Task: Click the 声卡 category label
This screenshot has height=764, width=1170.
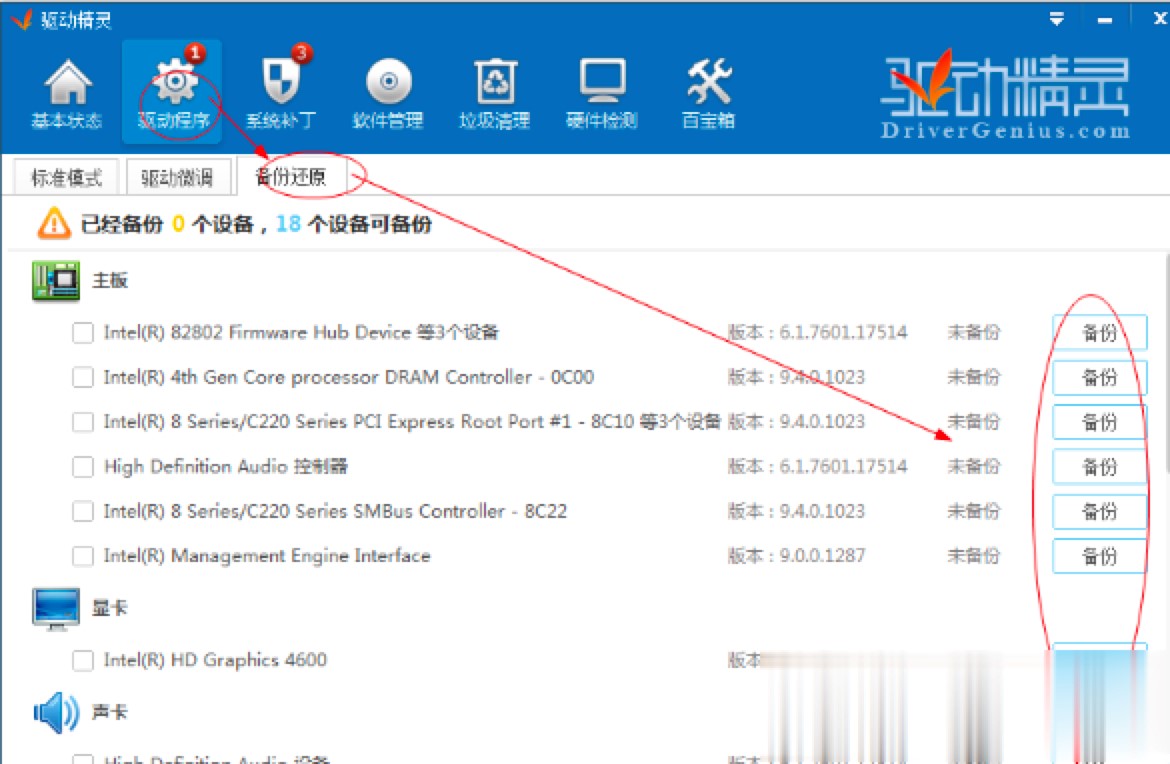Action: click(110, 712)
